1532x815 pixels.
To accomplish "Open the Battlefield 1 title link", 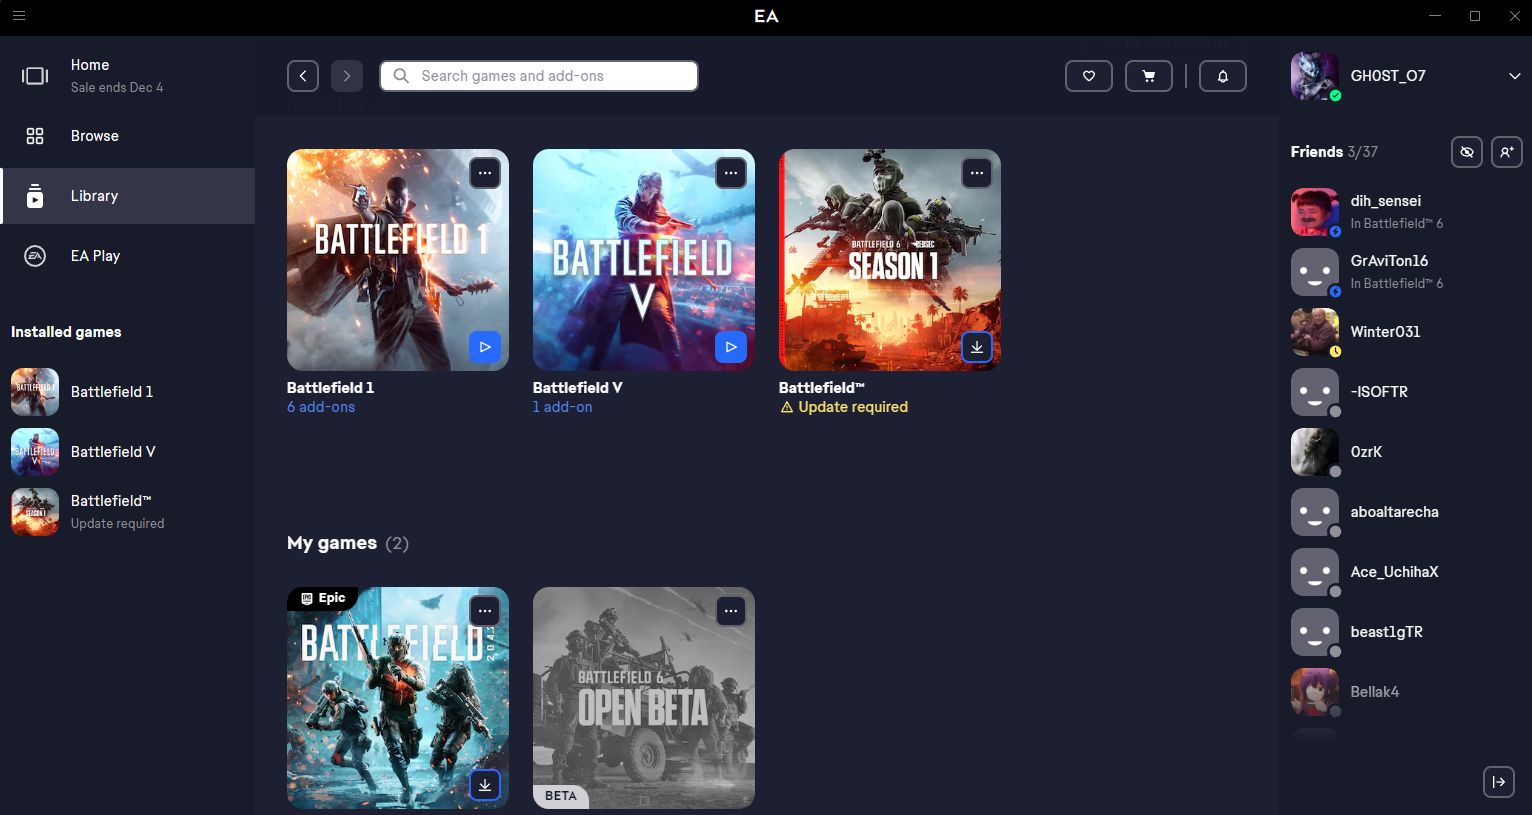I will [x=331, y=388].
